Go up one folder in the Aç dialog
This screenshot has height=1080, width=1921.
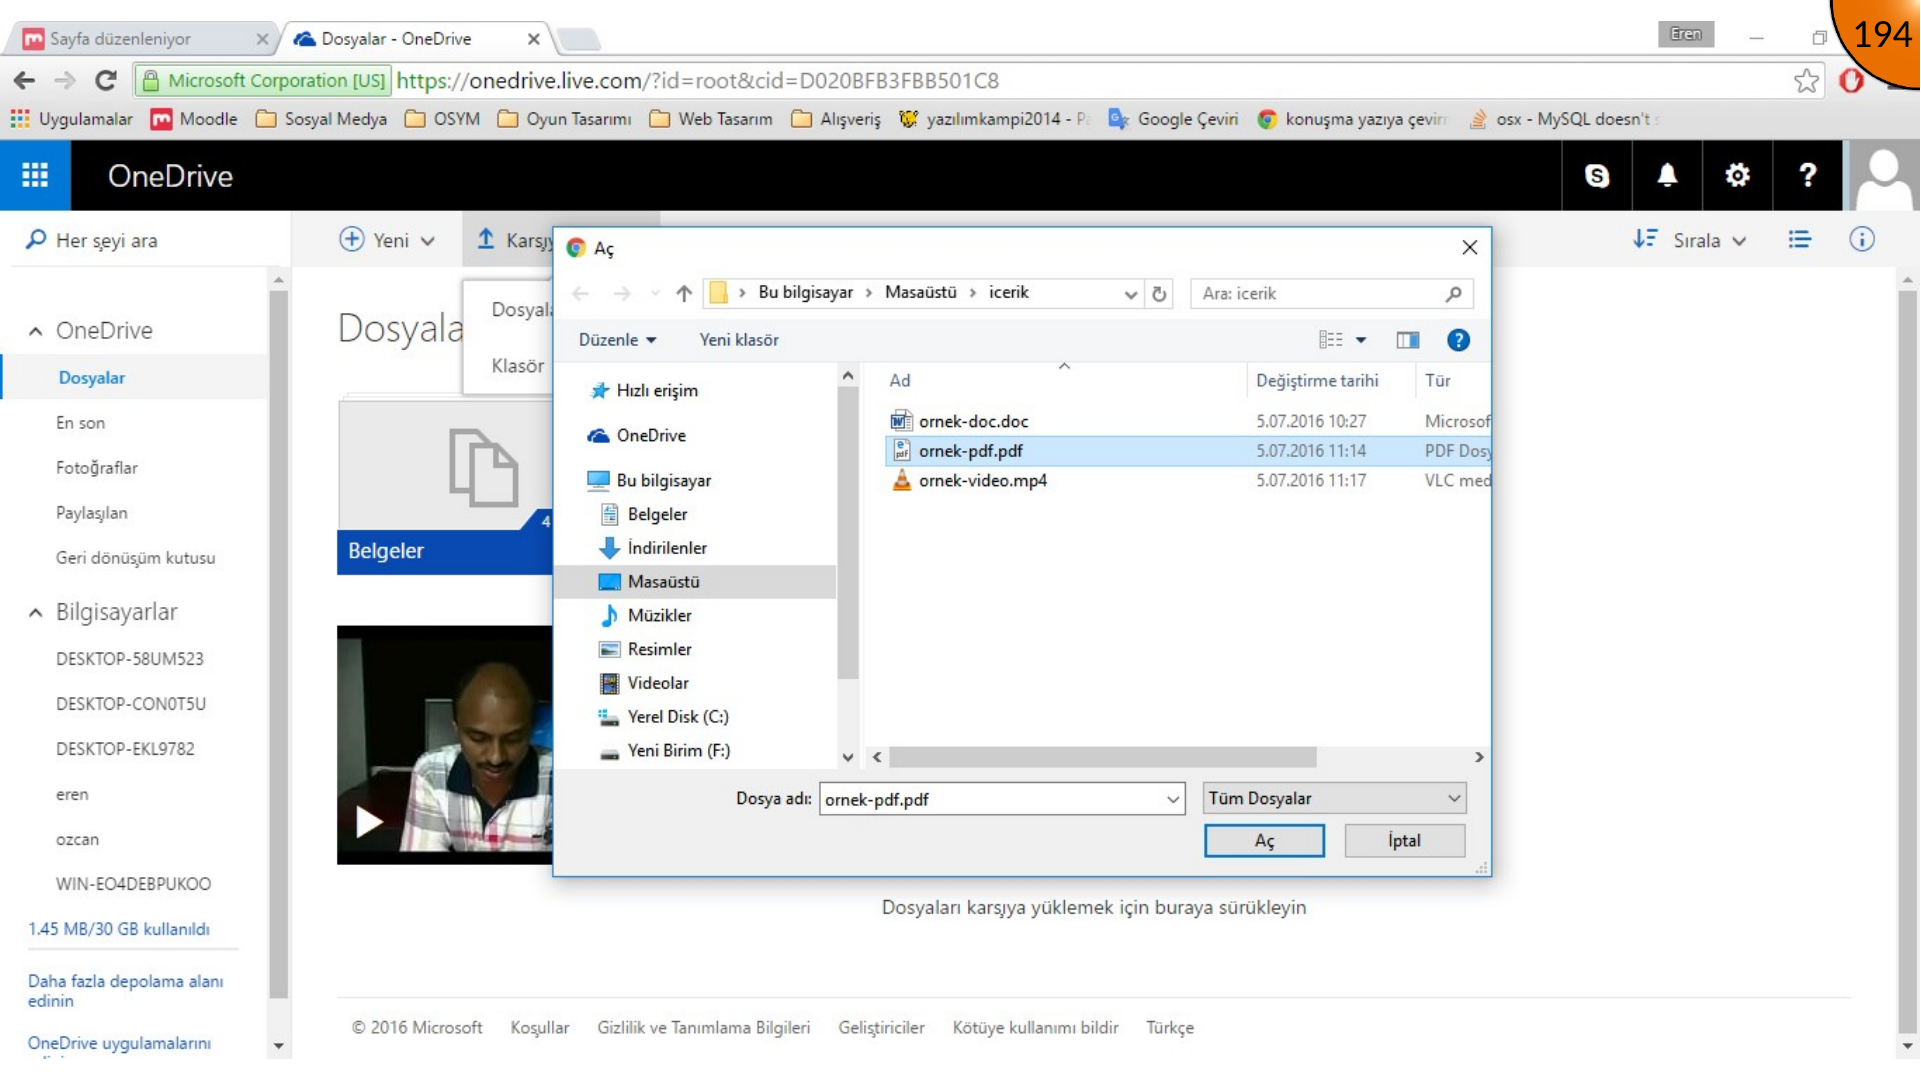(684, 293)
